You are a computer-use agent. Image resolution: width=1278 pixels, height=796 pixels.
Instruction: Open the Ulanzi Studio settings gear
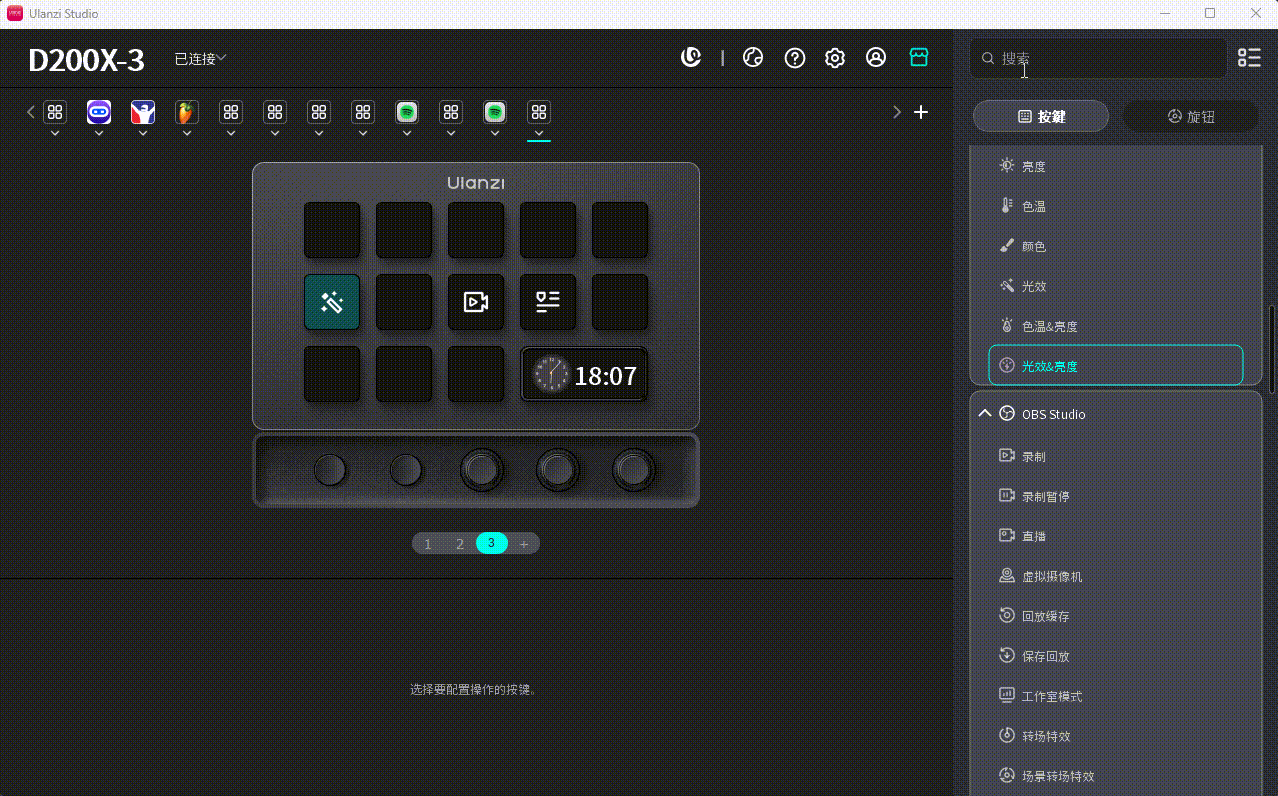tap(835, 58)
